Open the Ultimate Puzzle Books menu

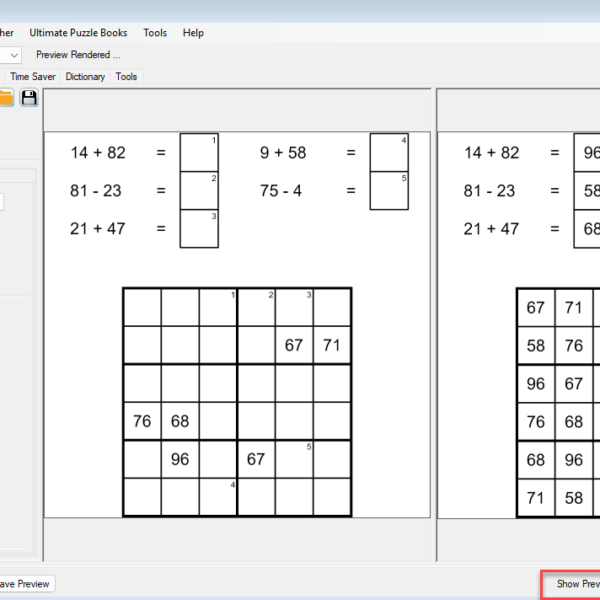[x=78, y=33]
